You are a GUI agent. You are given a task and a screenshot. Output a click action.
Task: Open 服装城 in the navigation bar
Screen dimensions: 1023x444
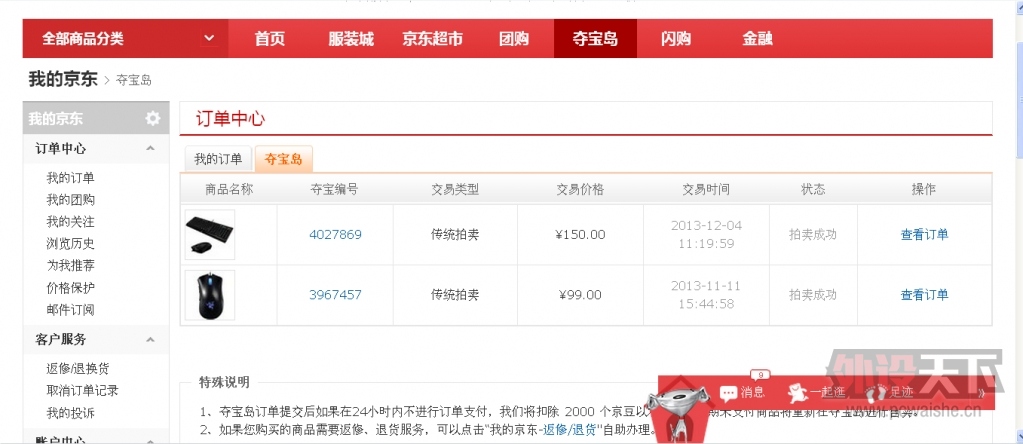(351, 39)
